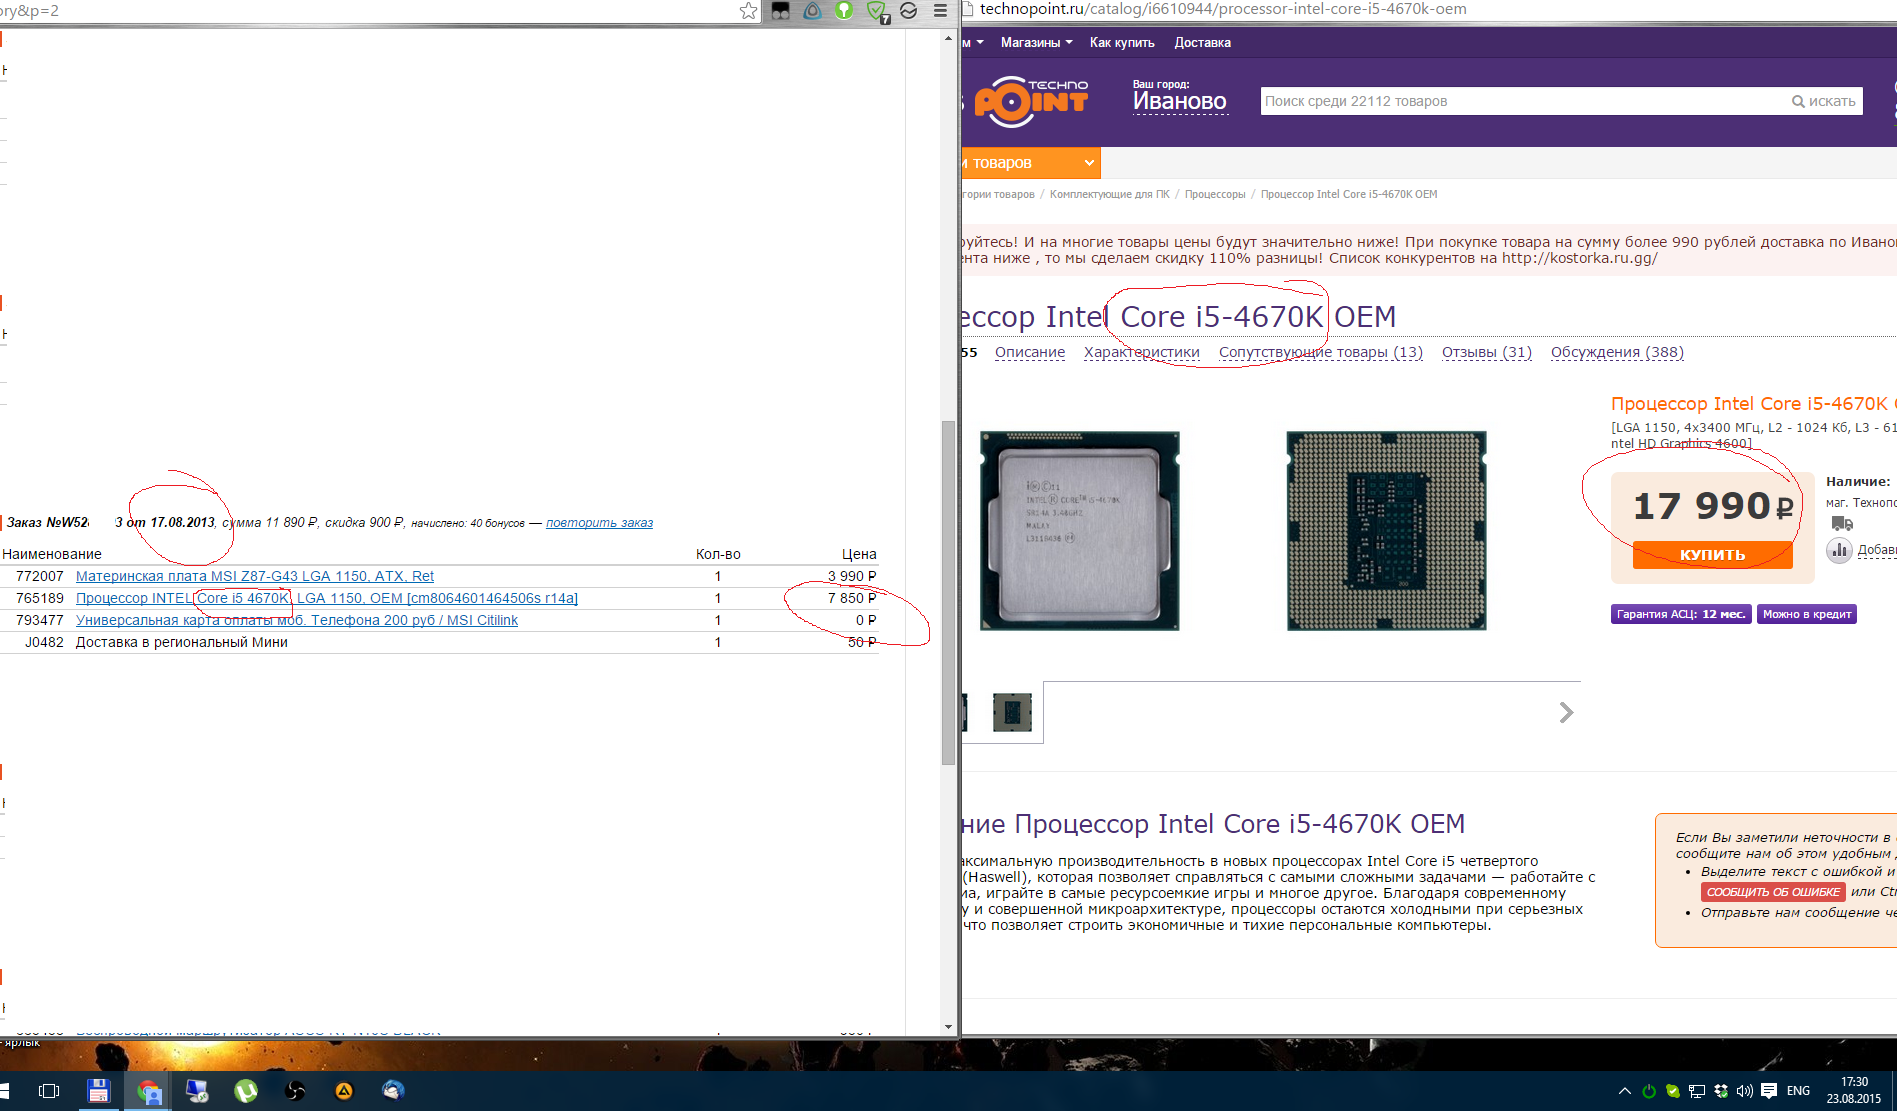Open uTorrent from the taskbar
The width and height of the screenshot is (1897, 1111).
(x=246, y=1091)
